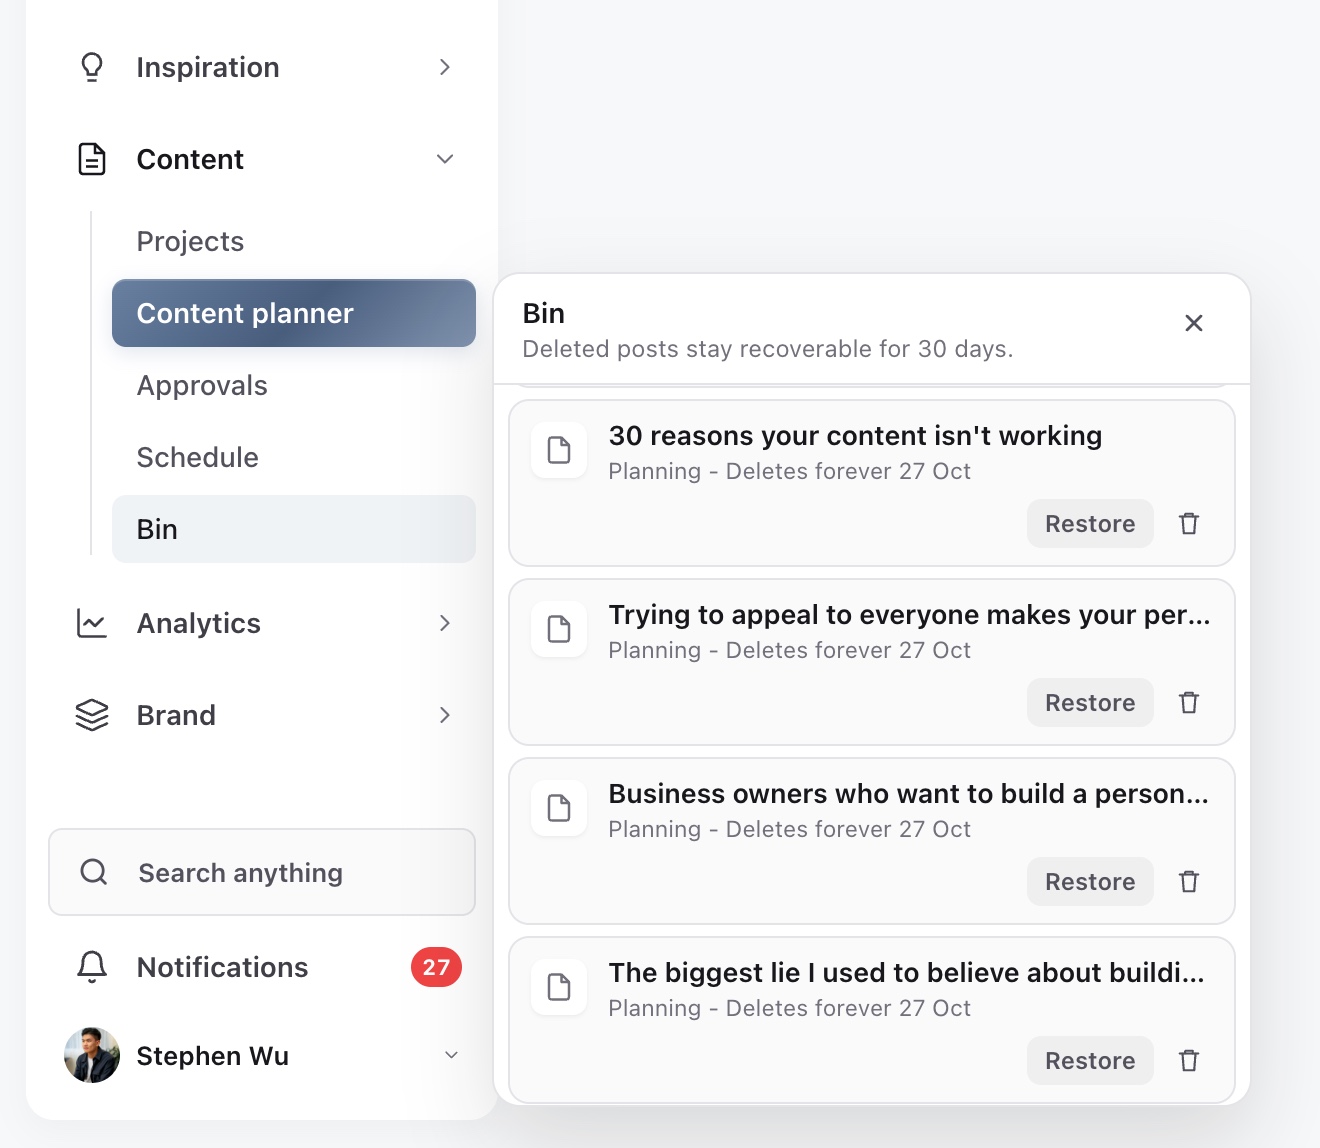Image resolution: width=1320 pixels, height=1148 pixels.
Task: Open Projects in the sidebar
Action: pyautogui.click(x=294, y=241)
